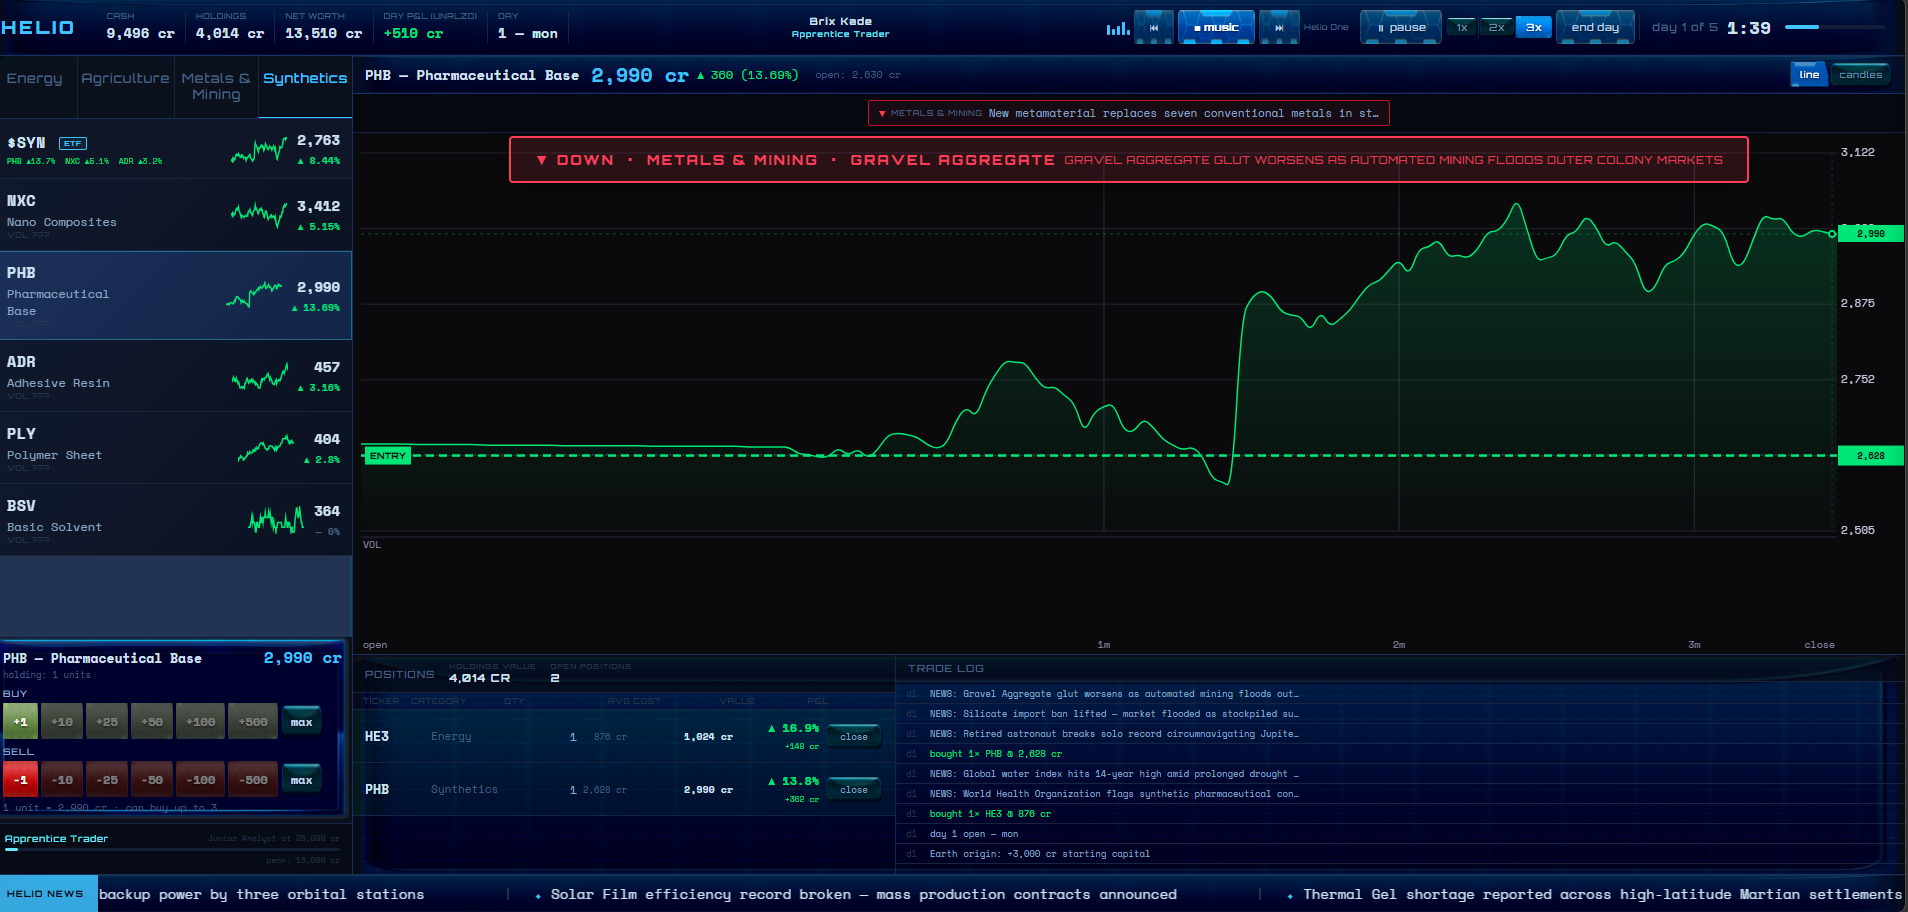Switch to the Energy category tab
The image size is (1908, 912).
pyautogui.click(x=33, y=77)
